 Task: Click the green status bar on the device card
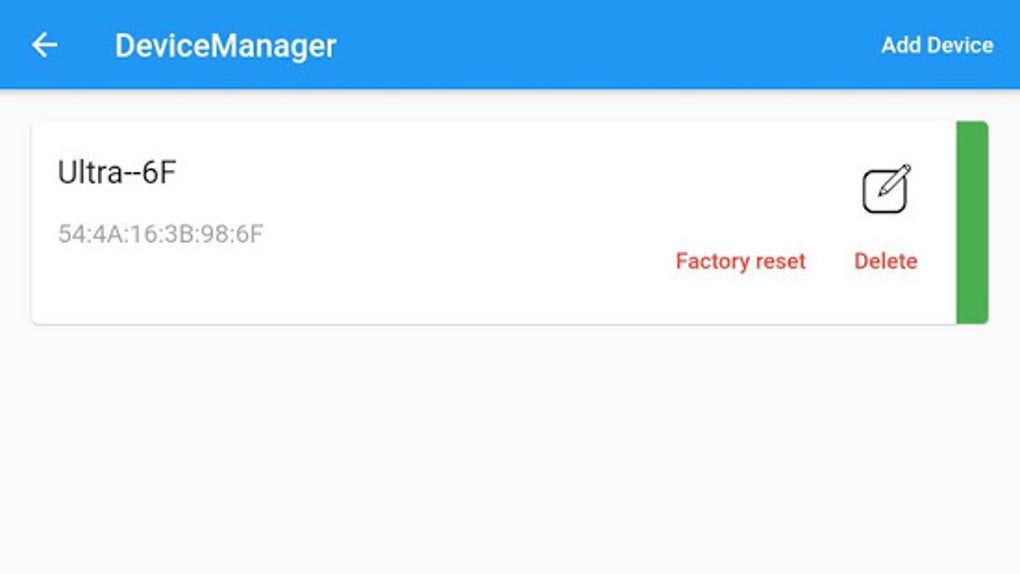coord(972,223)
